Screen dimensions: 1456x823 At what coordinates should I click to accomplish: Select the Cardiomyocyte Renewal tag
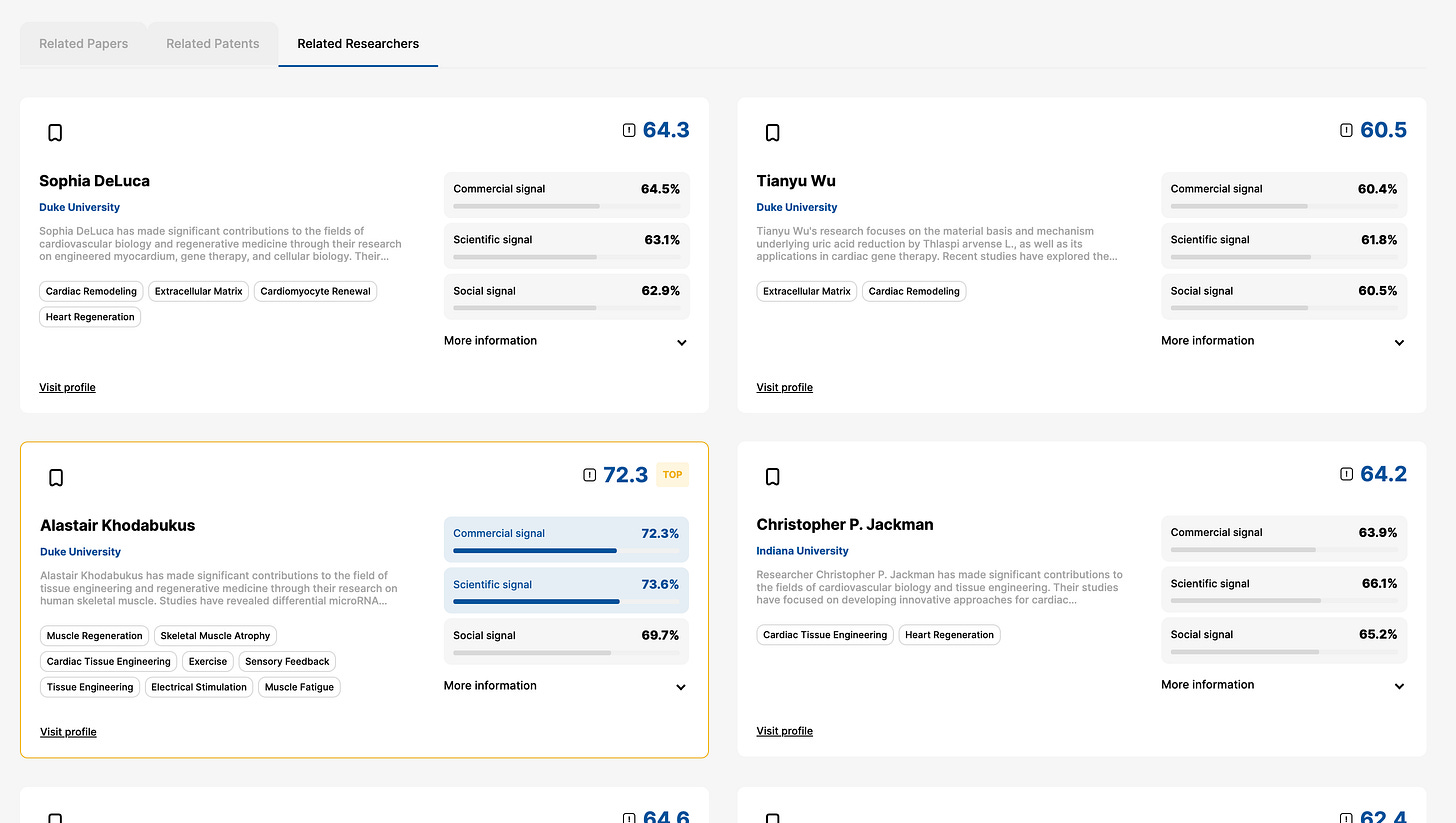click(x=316, y=292)
